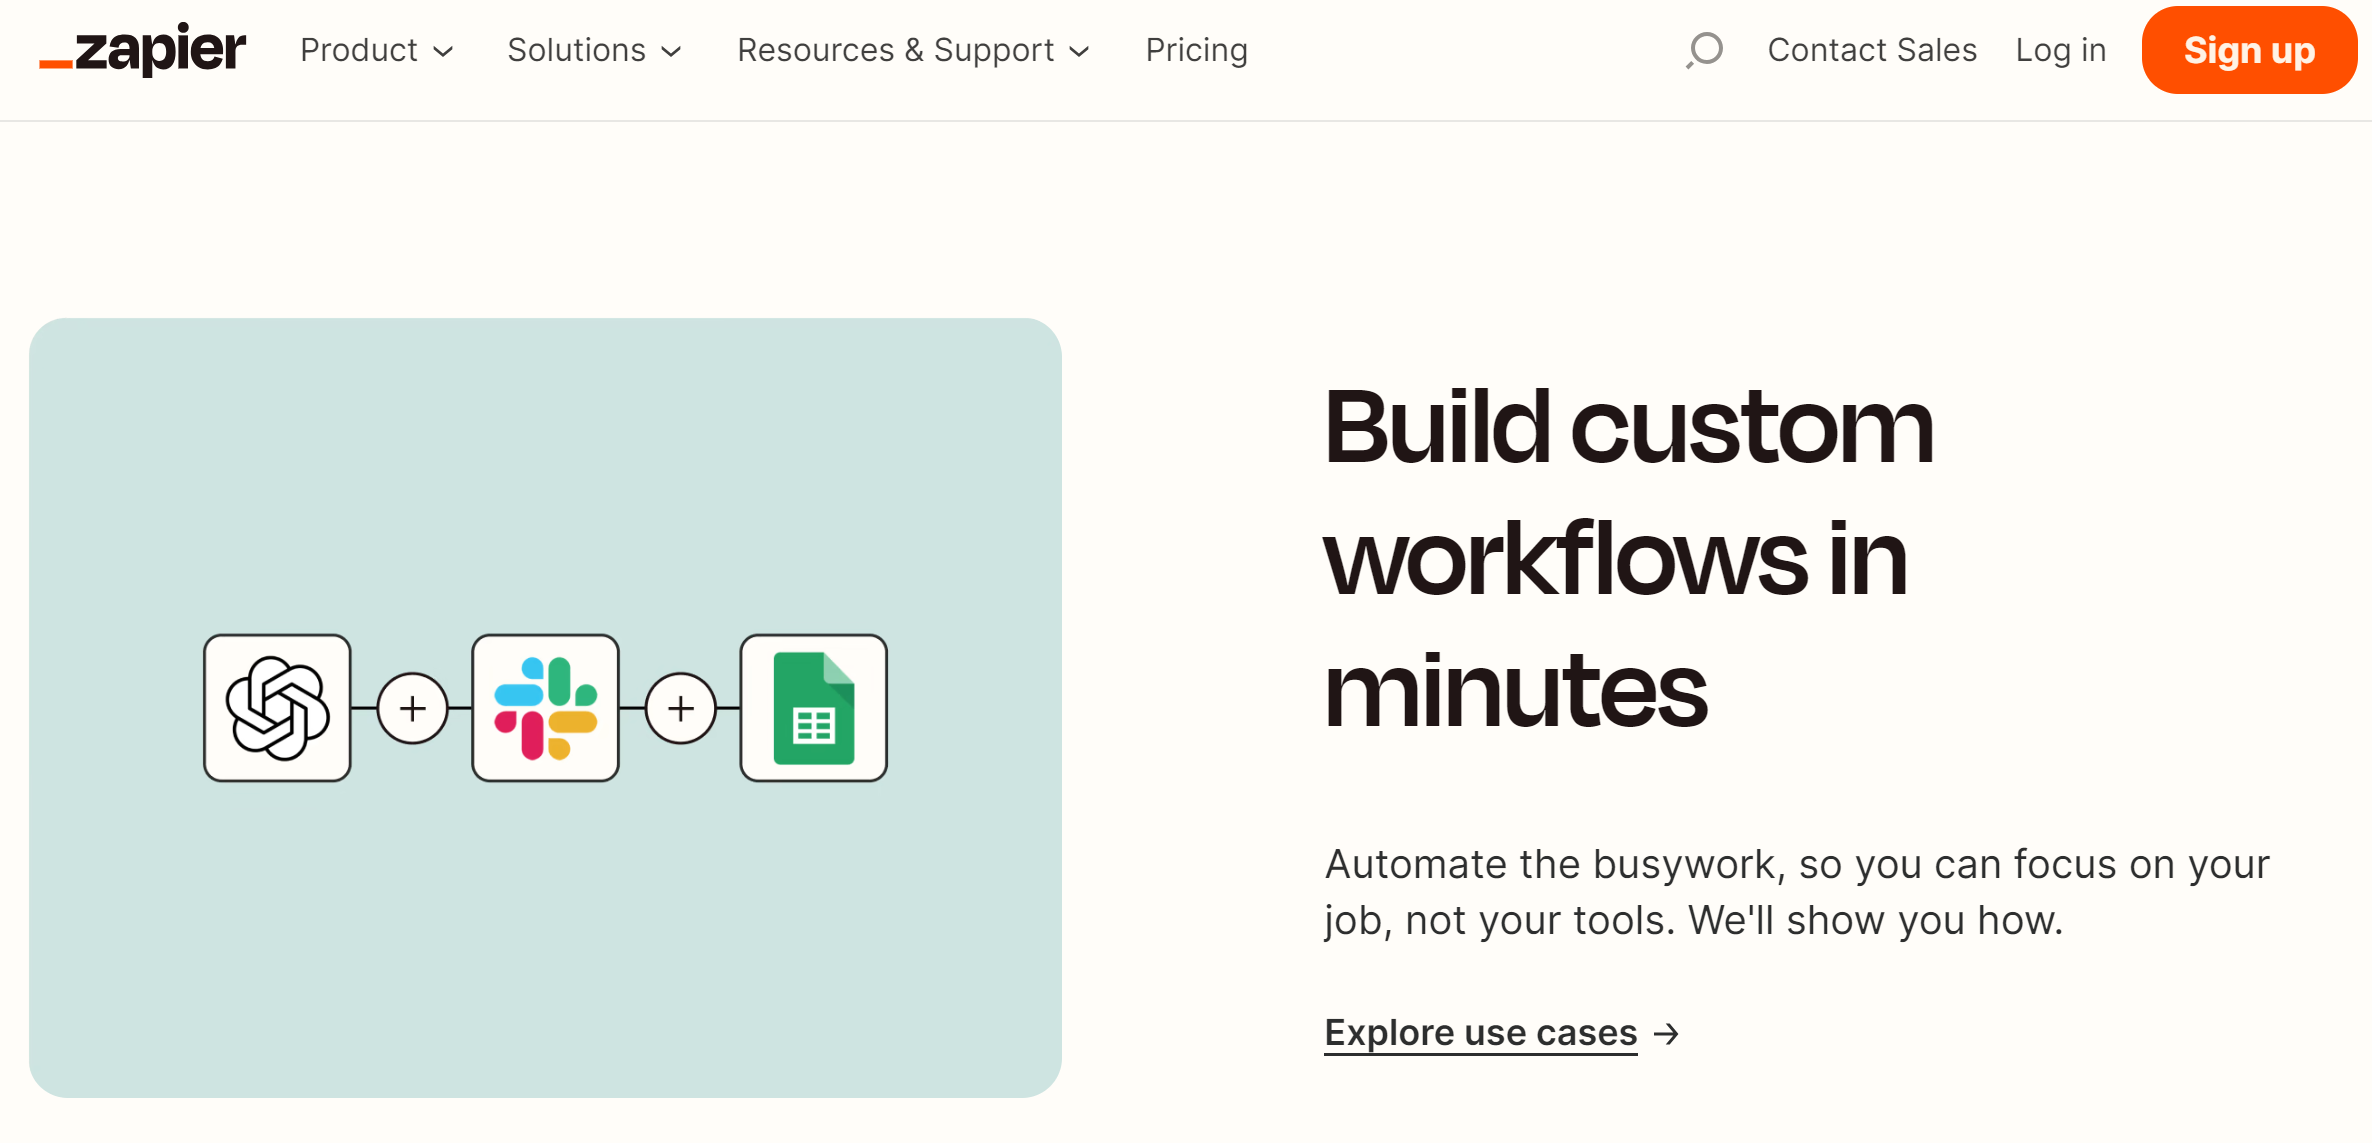
Task: Open the search magnifier icon
Action: pyautogui.click(x=1705, y=50)
